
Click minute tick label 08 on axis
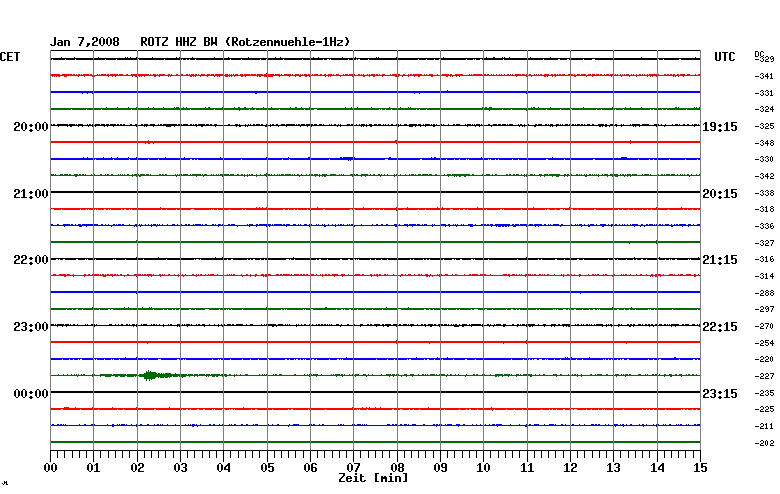[397, 468]
